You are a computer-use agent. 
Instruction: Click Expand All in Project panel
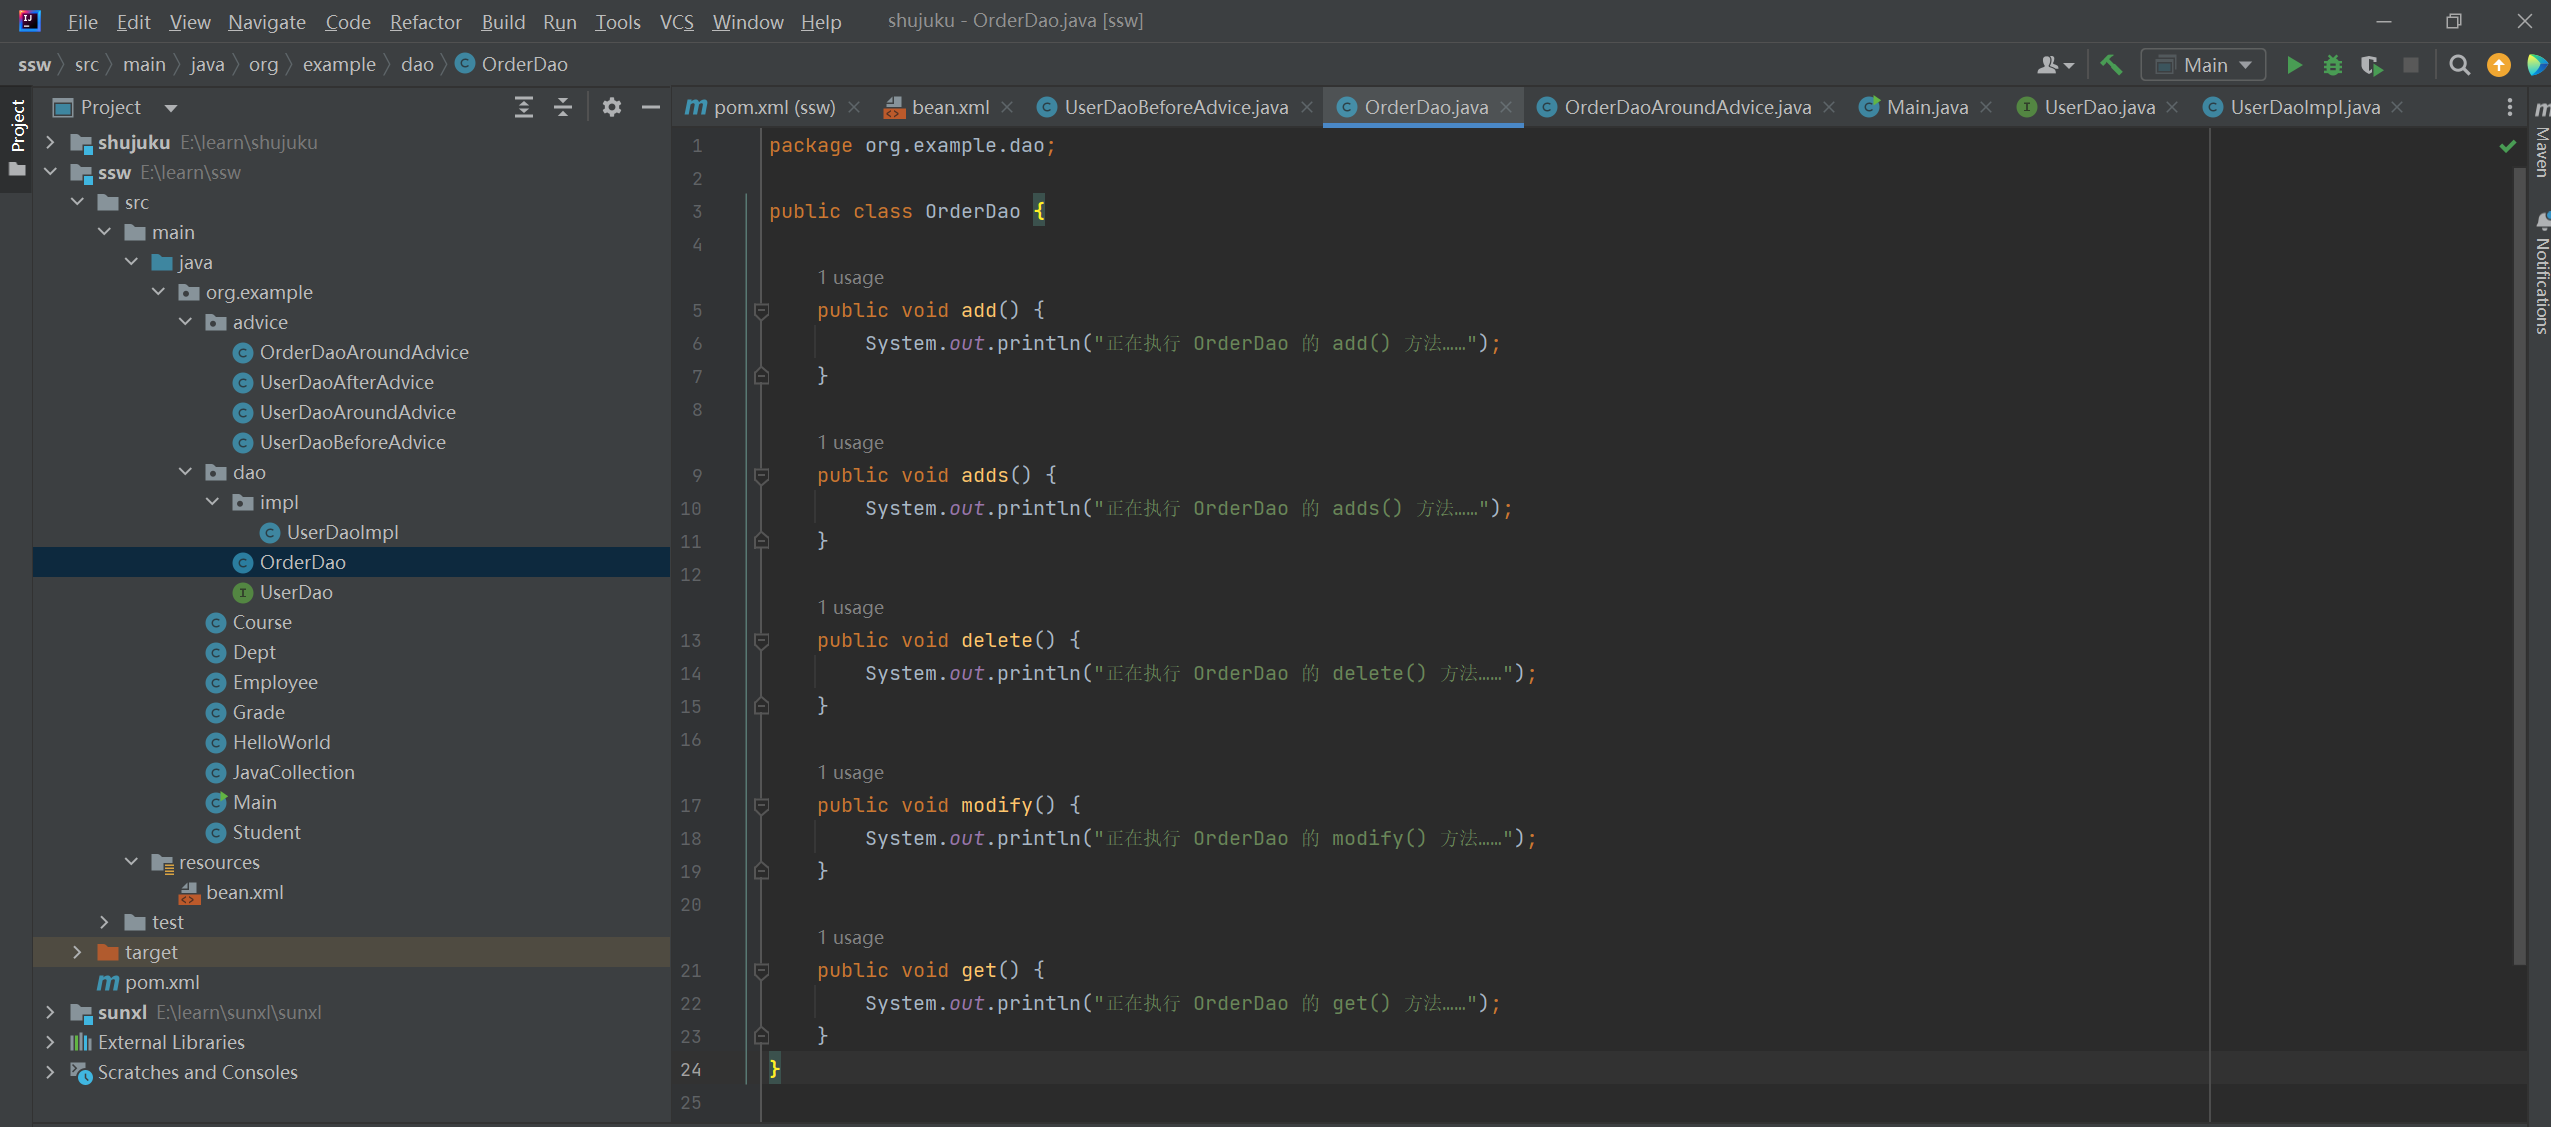523,107
